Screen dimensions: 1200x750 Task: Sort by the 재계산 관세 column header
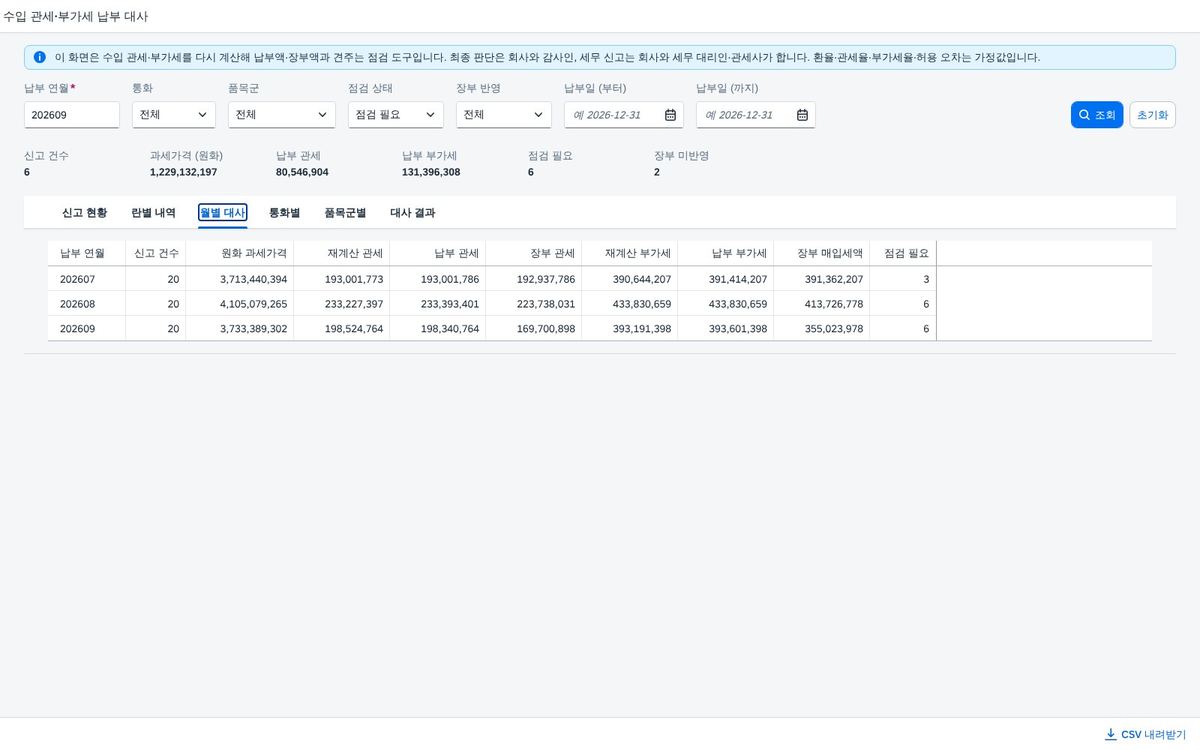pyautogui.click(x=341, y=253)
